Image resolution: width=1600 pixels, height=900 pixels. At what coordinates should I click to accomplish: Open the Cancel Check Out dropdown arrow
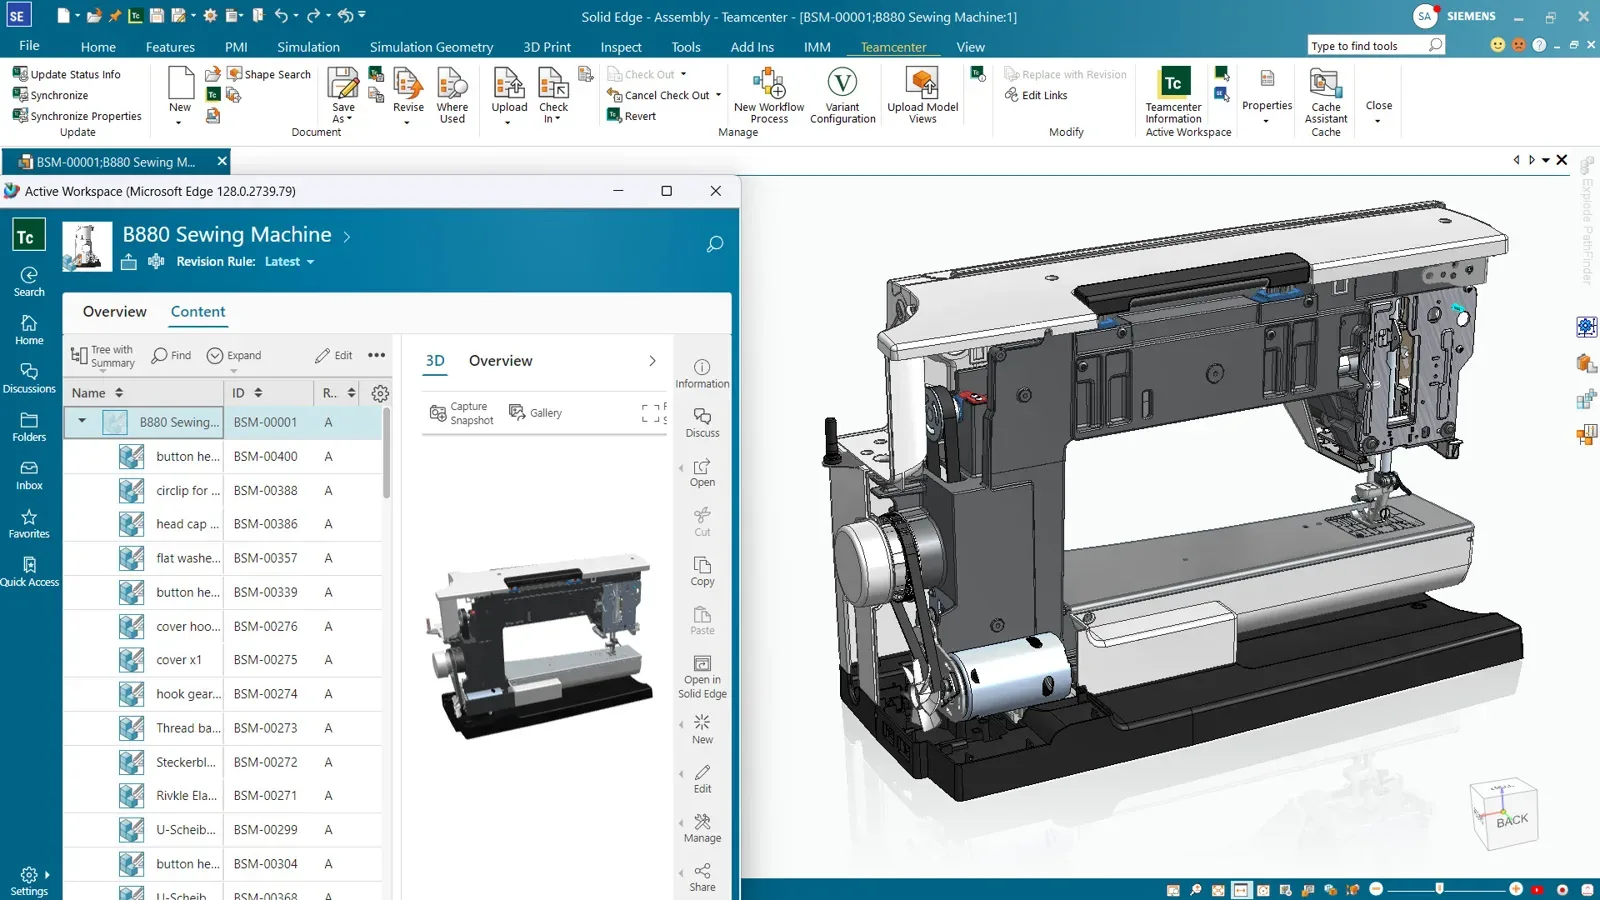coord(718,95)
